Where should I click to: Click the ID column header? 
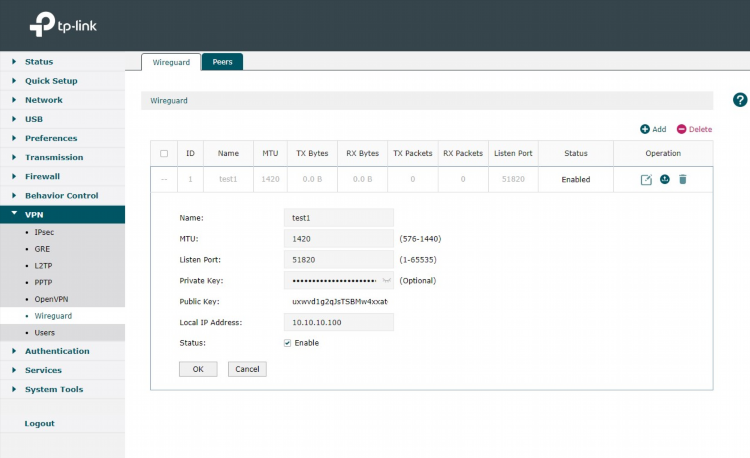190,153
